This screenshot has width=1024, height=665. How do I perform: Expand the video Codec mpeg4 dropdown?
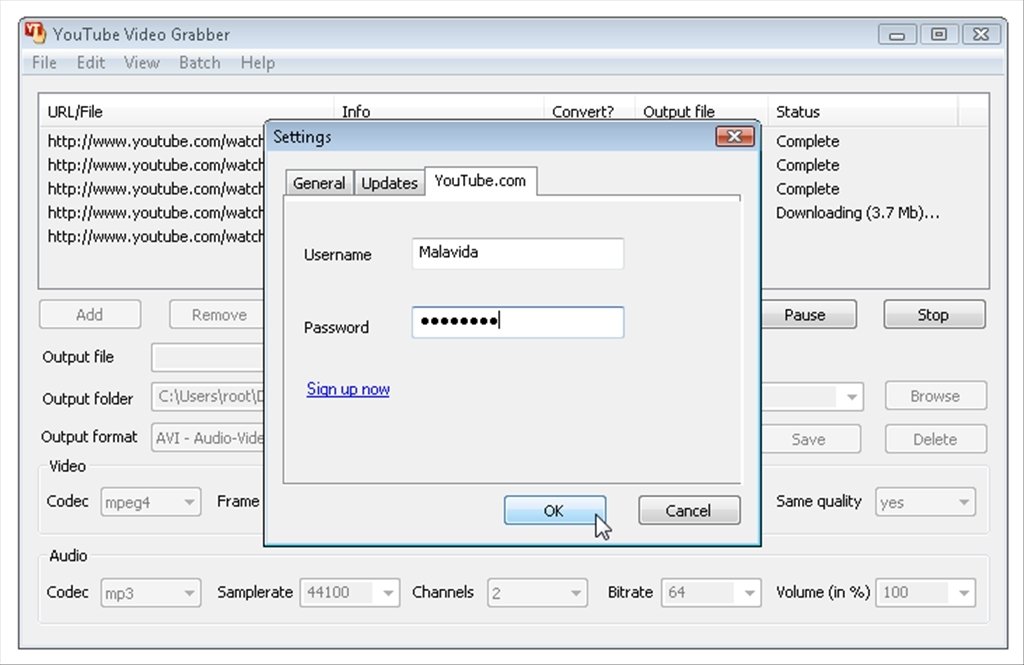(x=150, y=502)
